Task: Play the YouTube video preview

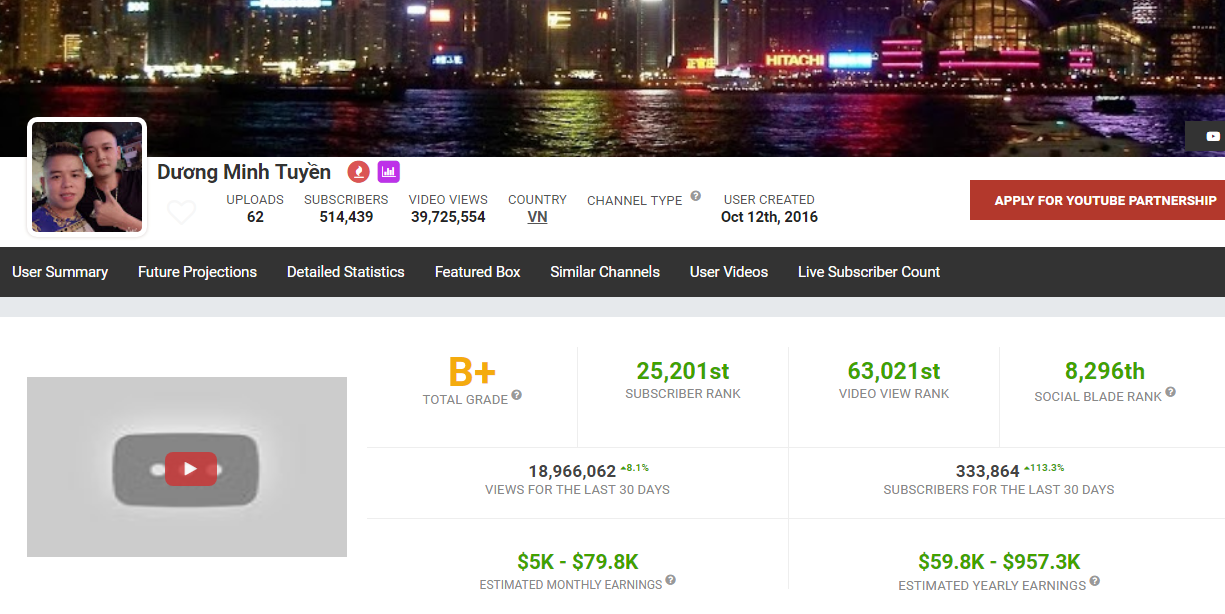Action: coord(190,469)
